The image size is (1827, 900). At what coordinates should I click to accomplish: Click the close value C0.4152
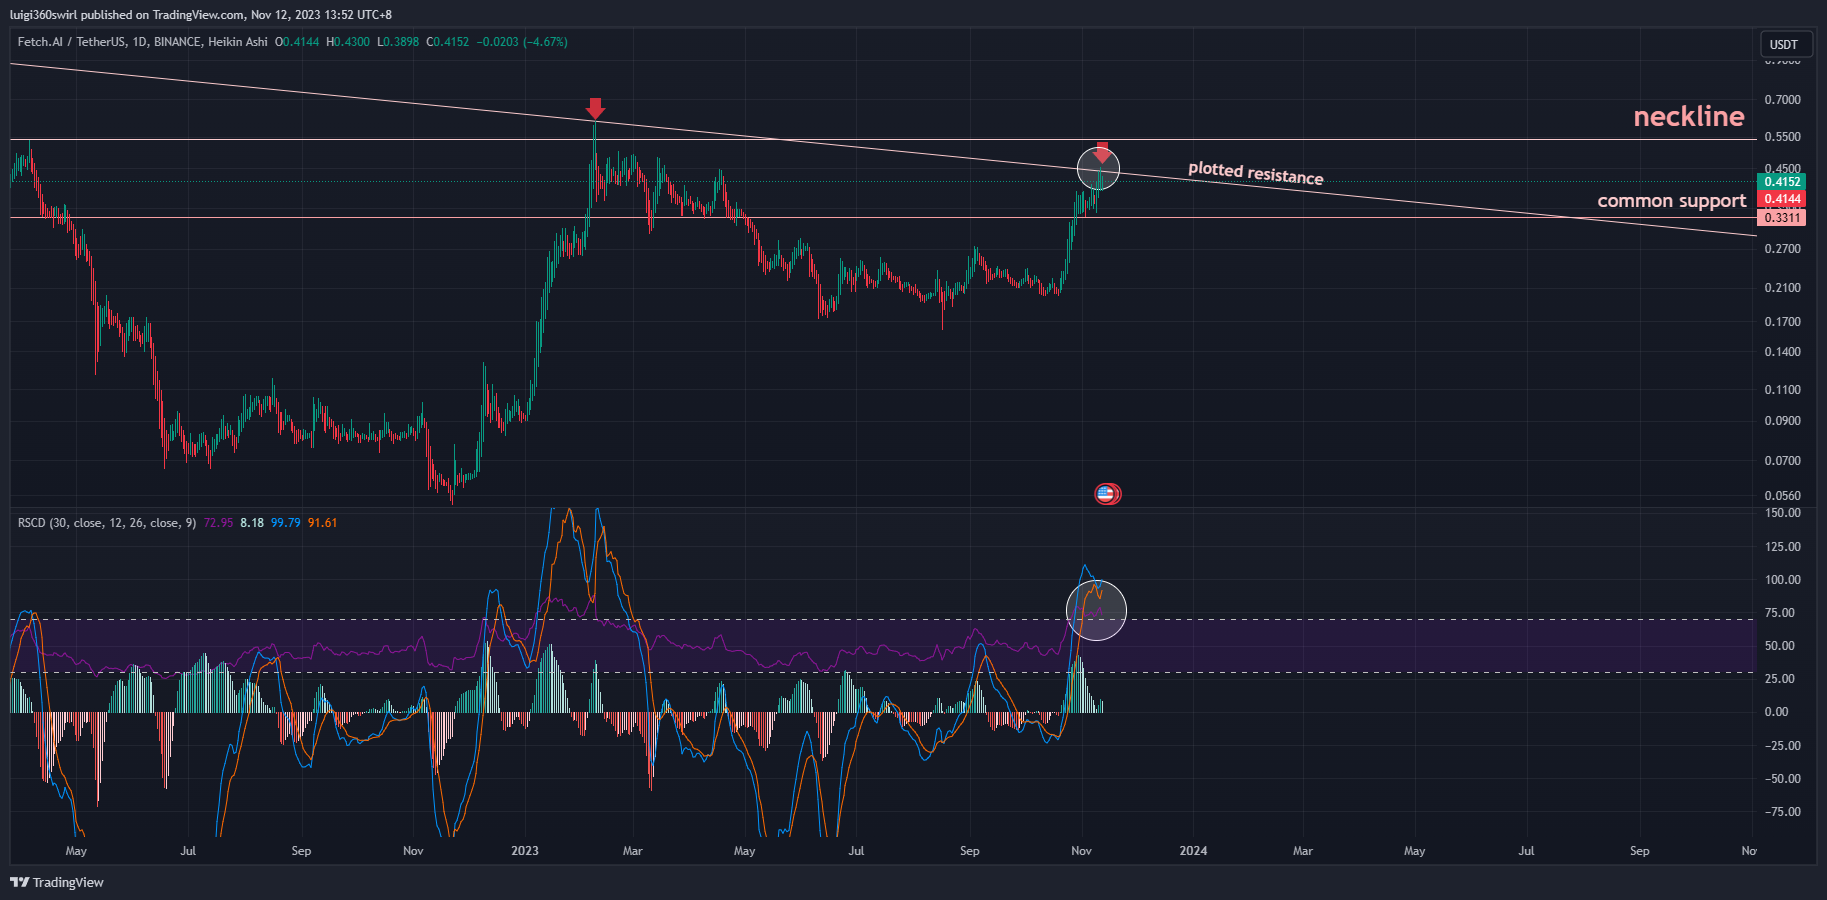447,42
